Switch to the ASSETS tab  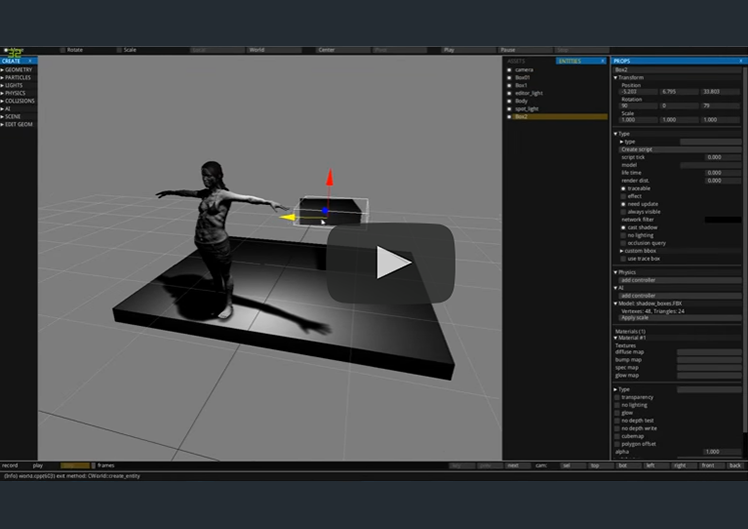[x=516, y=61]
